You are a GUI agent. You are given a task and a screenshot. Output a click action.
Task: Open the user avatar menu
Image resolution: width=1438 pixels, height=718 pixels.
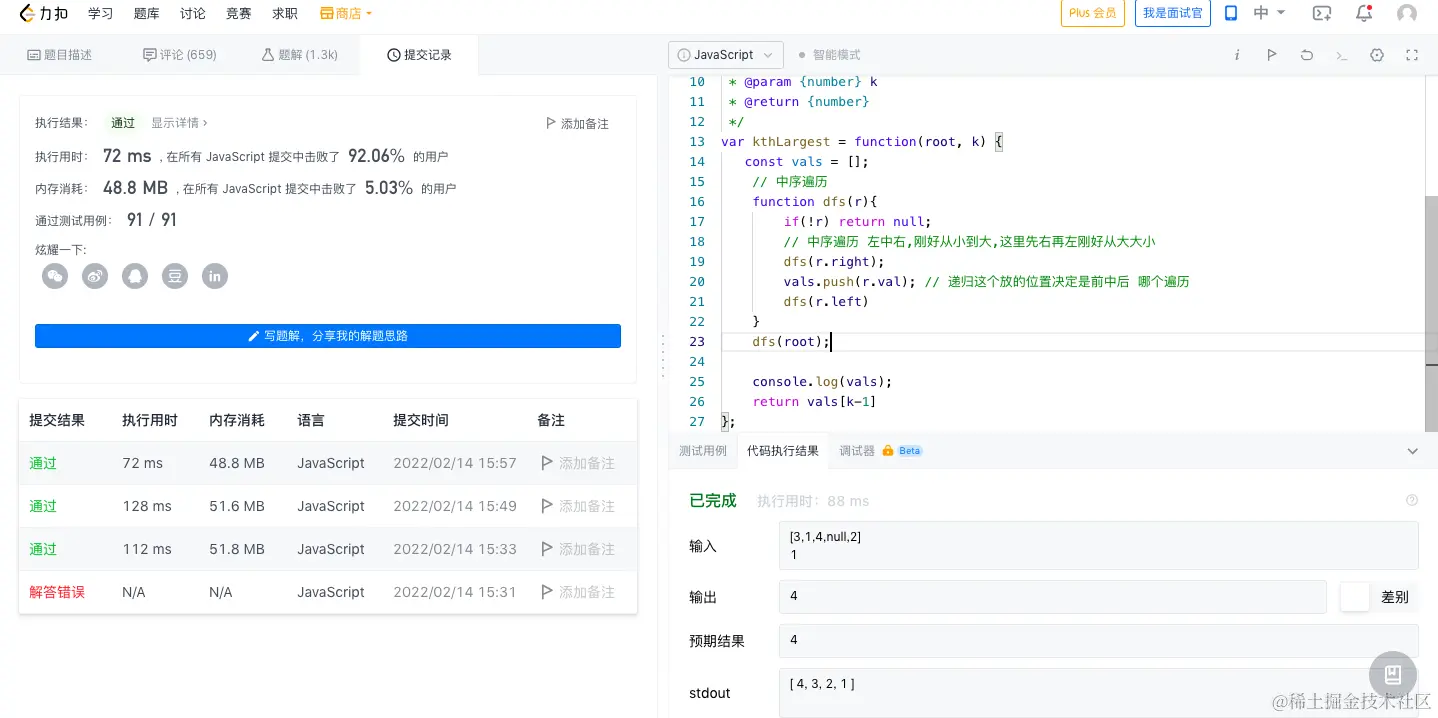click(1407, 13)
